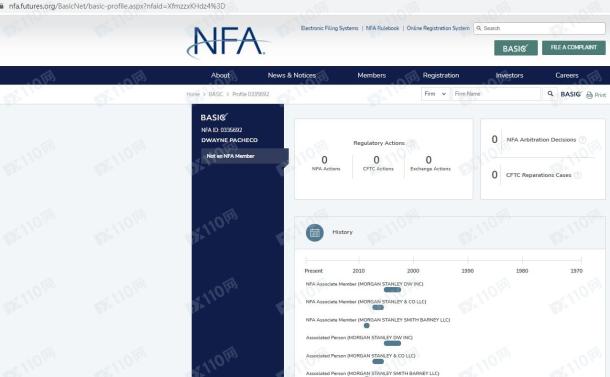Click timeline bar for Associated Person Morgan Stanley DW Inc

[392, 343]
